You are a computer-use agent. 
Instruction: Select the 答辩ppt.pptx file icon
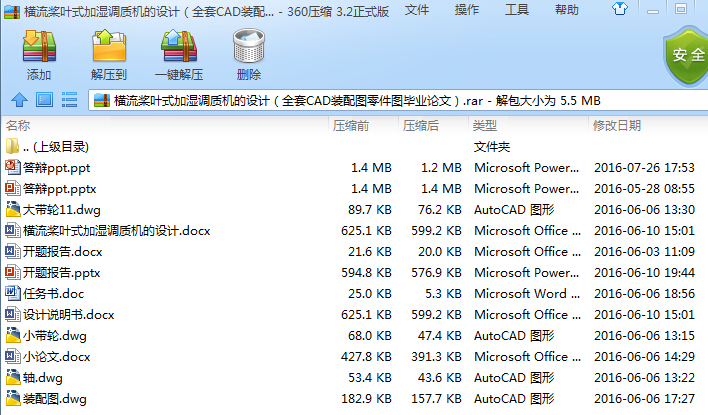[13, 188]
